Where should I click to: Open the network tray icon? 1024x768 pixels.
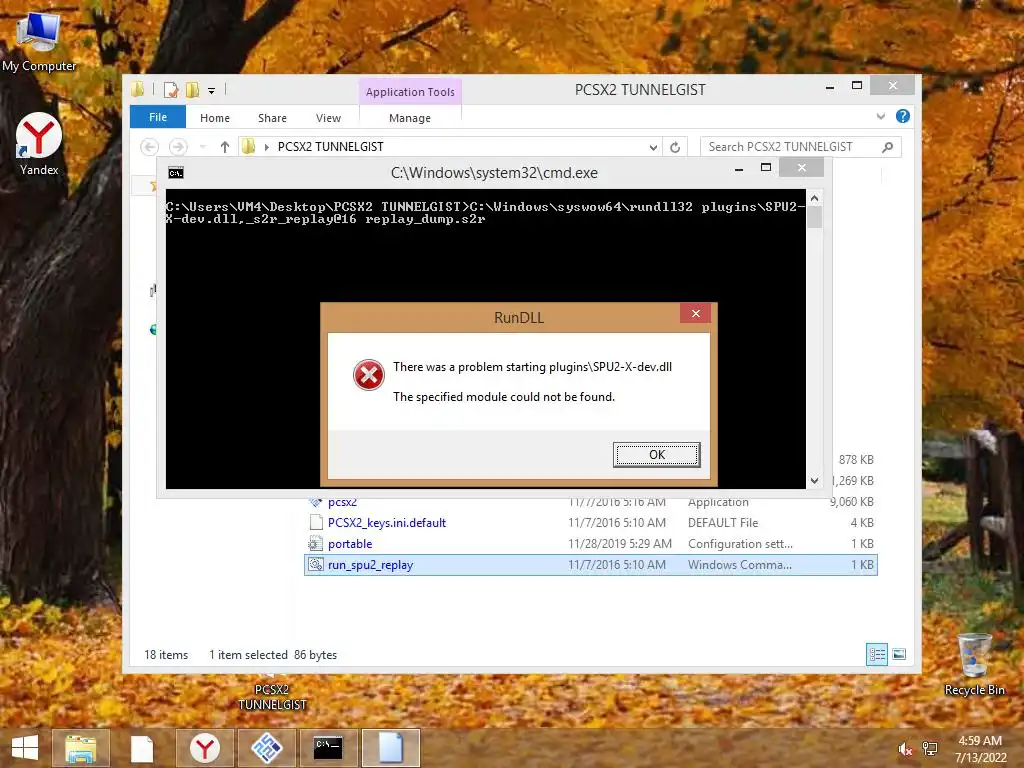coord(930,749)
